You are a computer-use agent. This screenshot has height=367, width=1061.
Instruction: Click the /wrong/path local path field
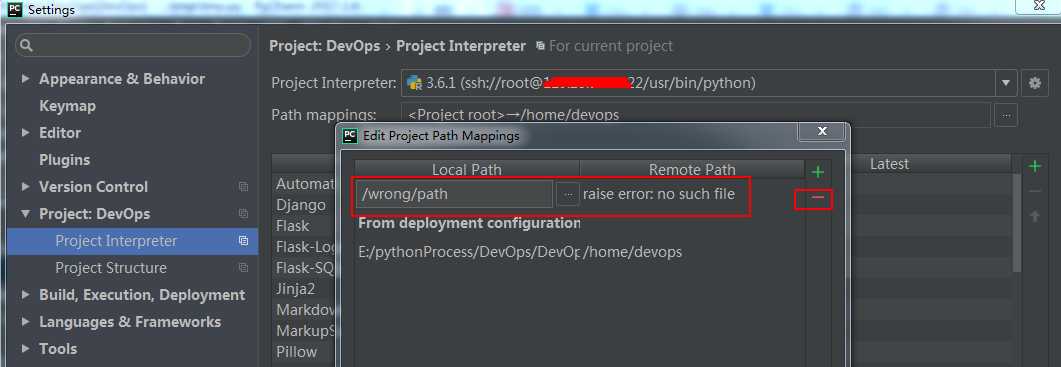pos(455,194)
